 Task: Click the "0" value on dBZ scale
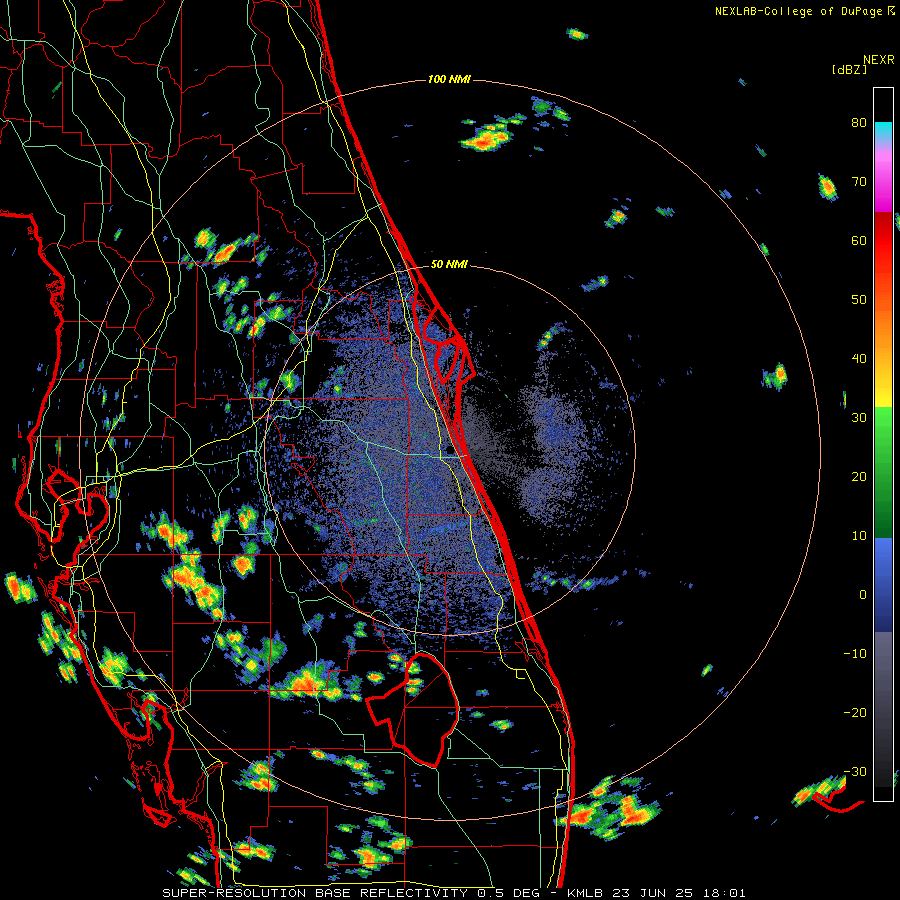coord(863,595)
